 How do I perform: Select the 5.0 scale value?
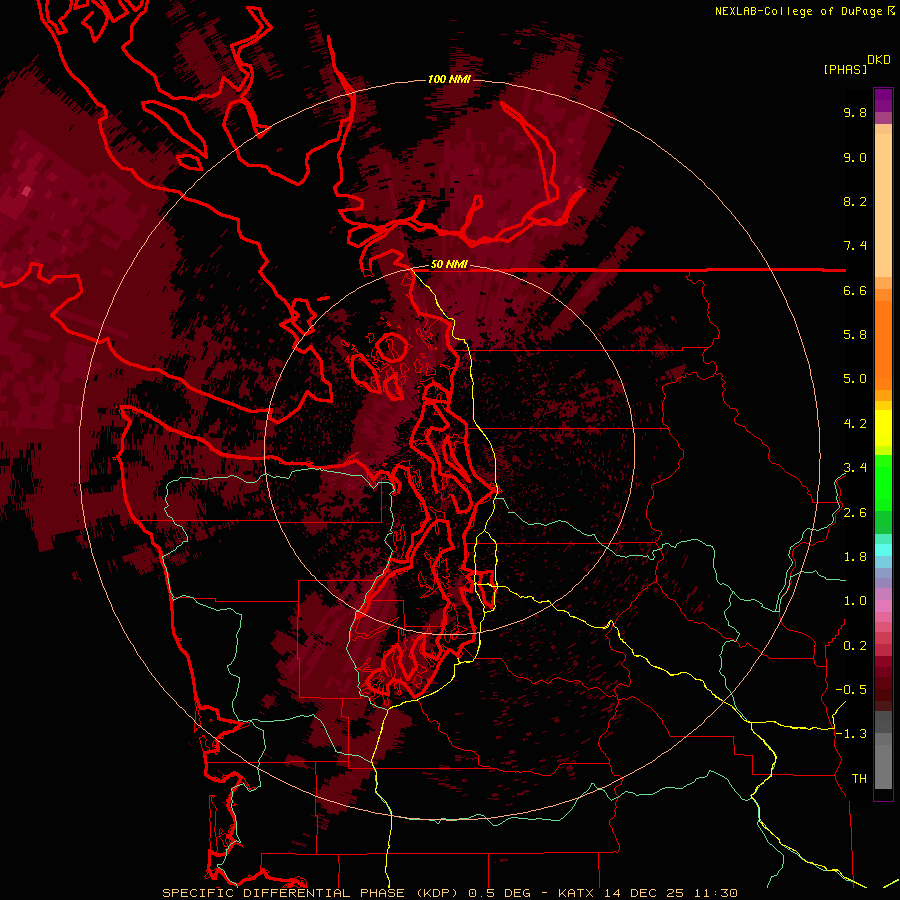click(x=855, y=379)
